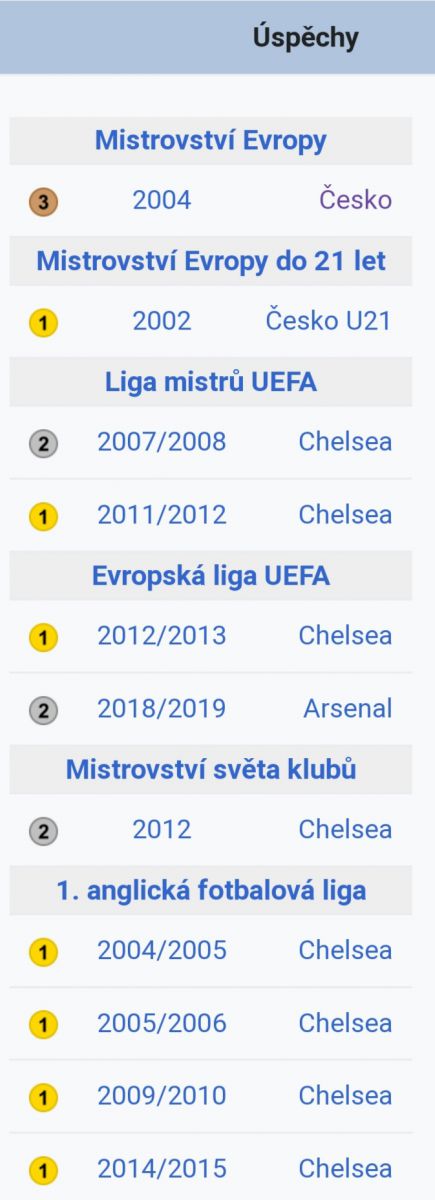Click the silver medal icon beside 2012
Viewport: 435px width, 1200px height.
click(x=43, y=830)
